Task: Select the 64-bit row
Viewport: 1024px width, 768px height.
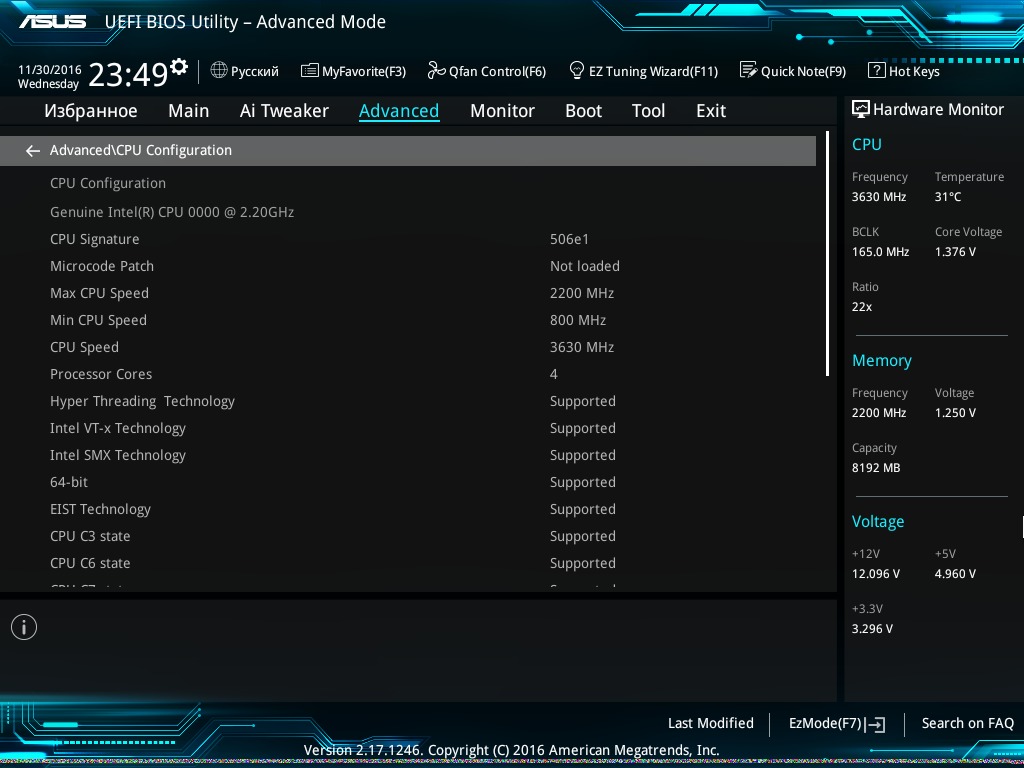Action: click(408, 482)
